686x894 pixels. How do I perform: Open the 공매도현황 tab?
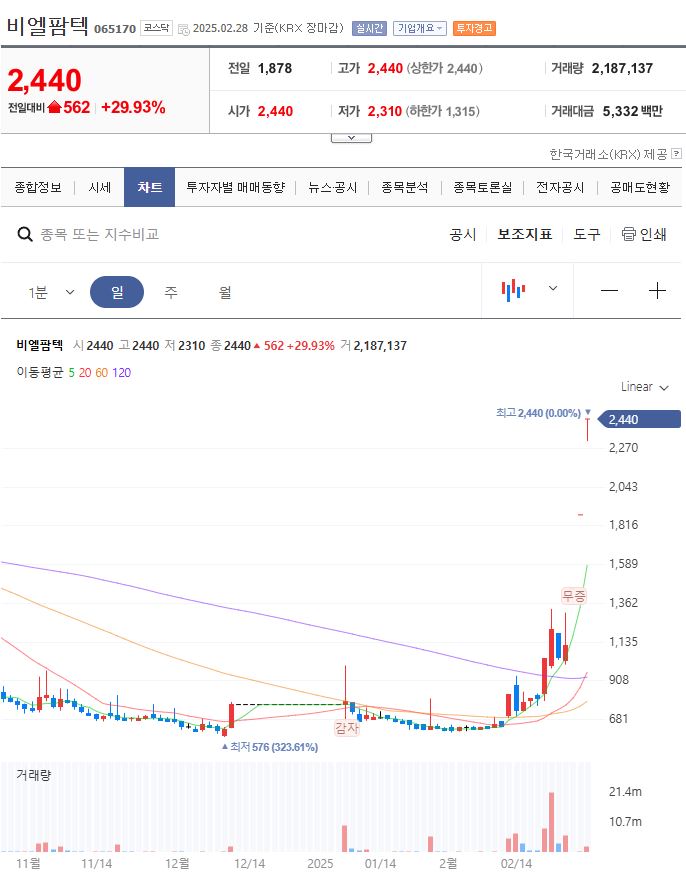tap(640, 187)
